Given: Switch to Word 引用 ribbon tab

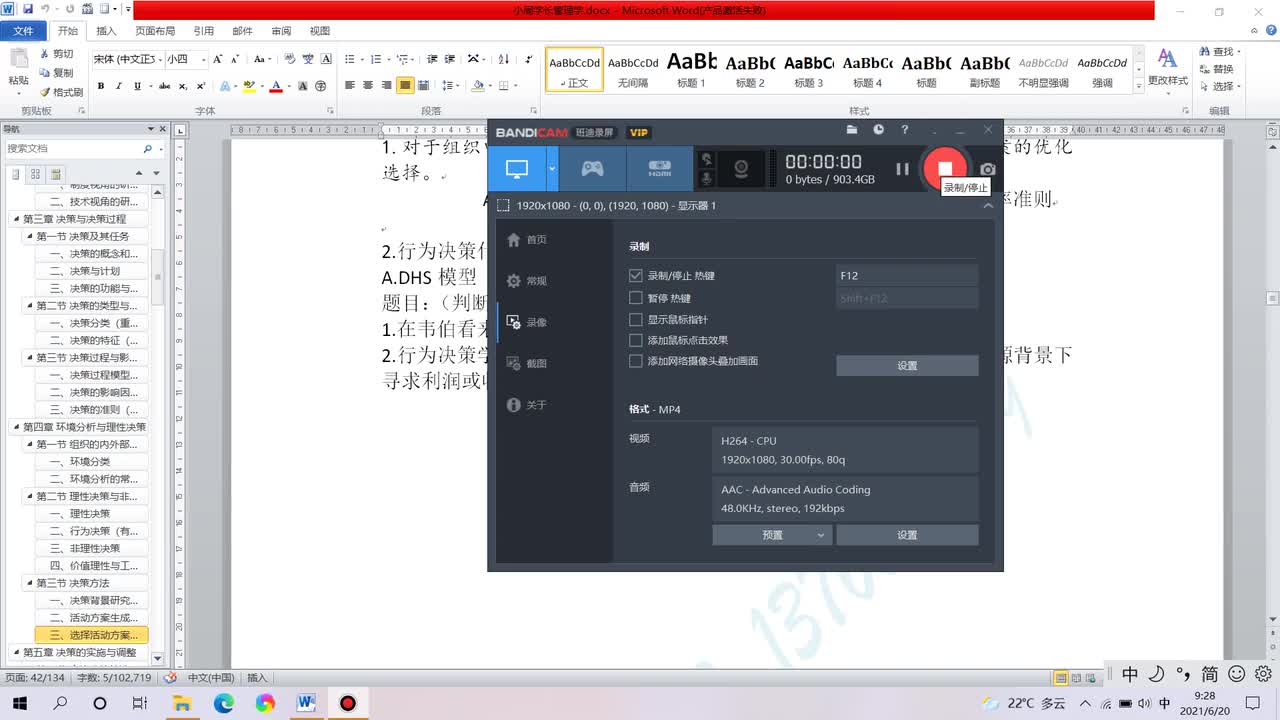Looking at the screenshot, I should click(x=203, y=31).
